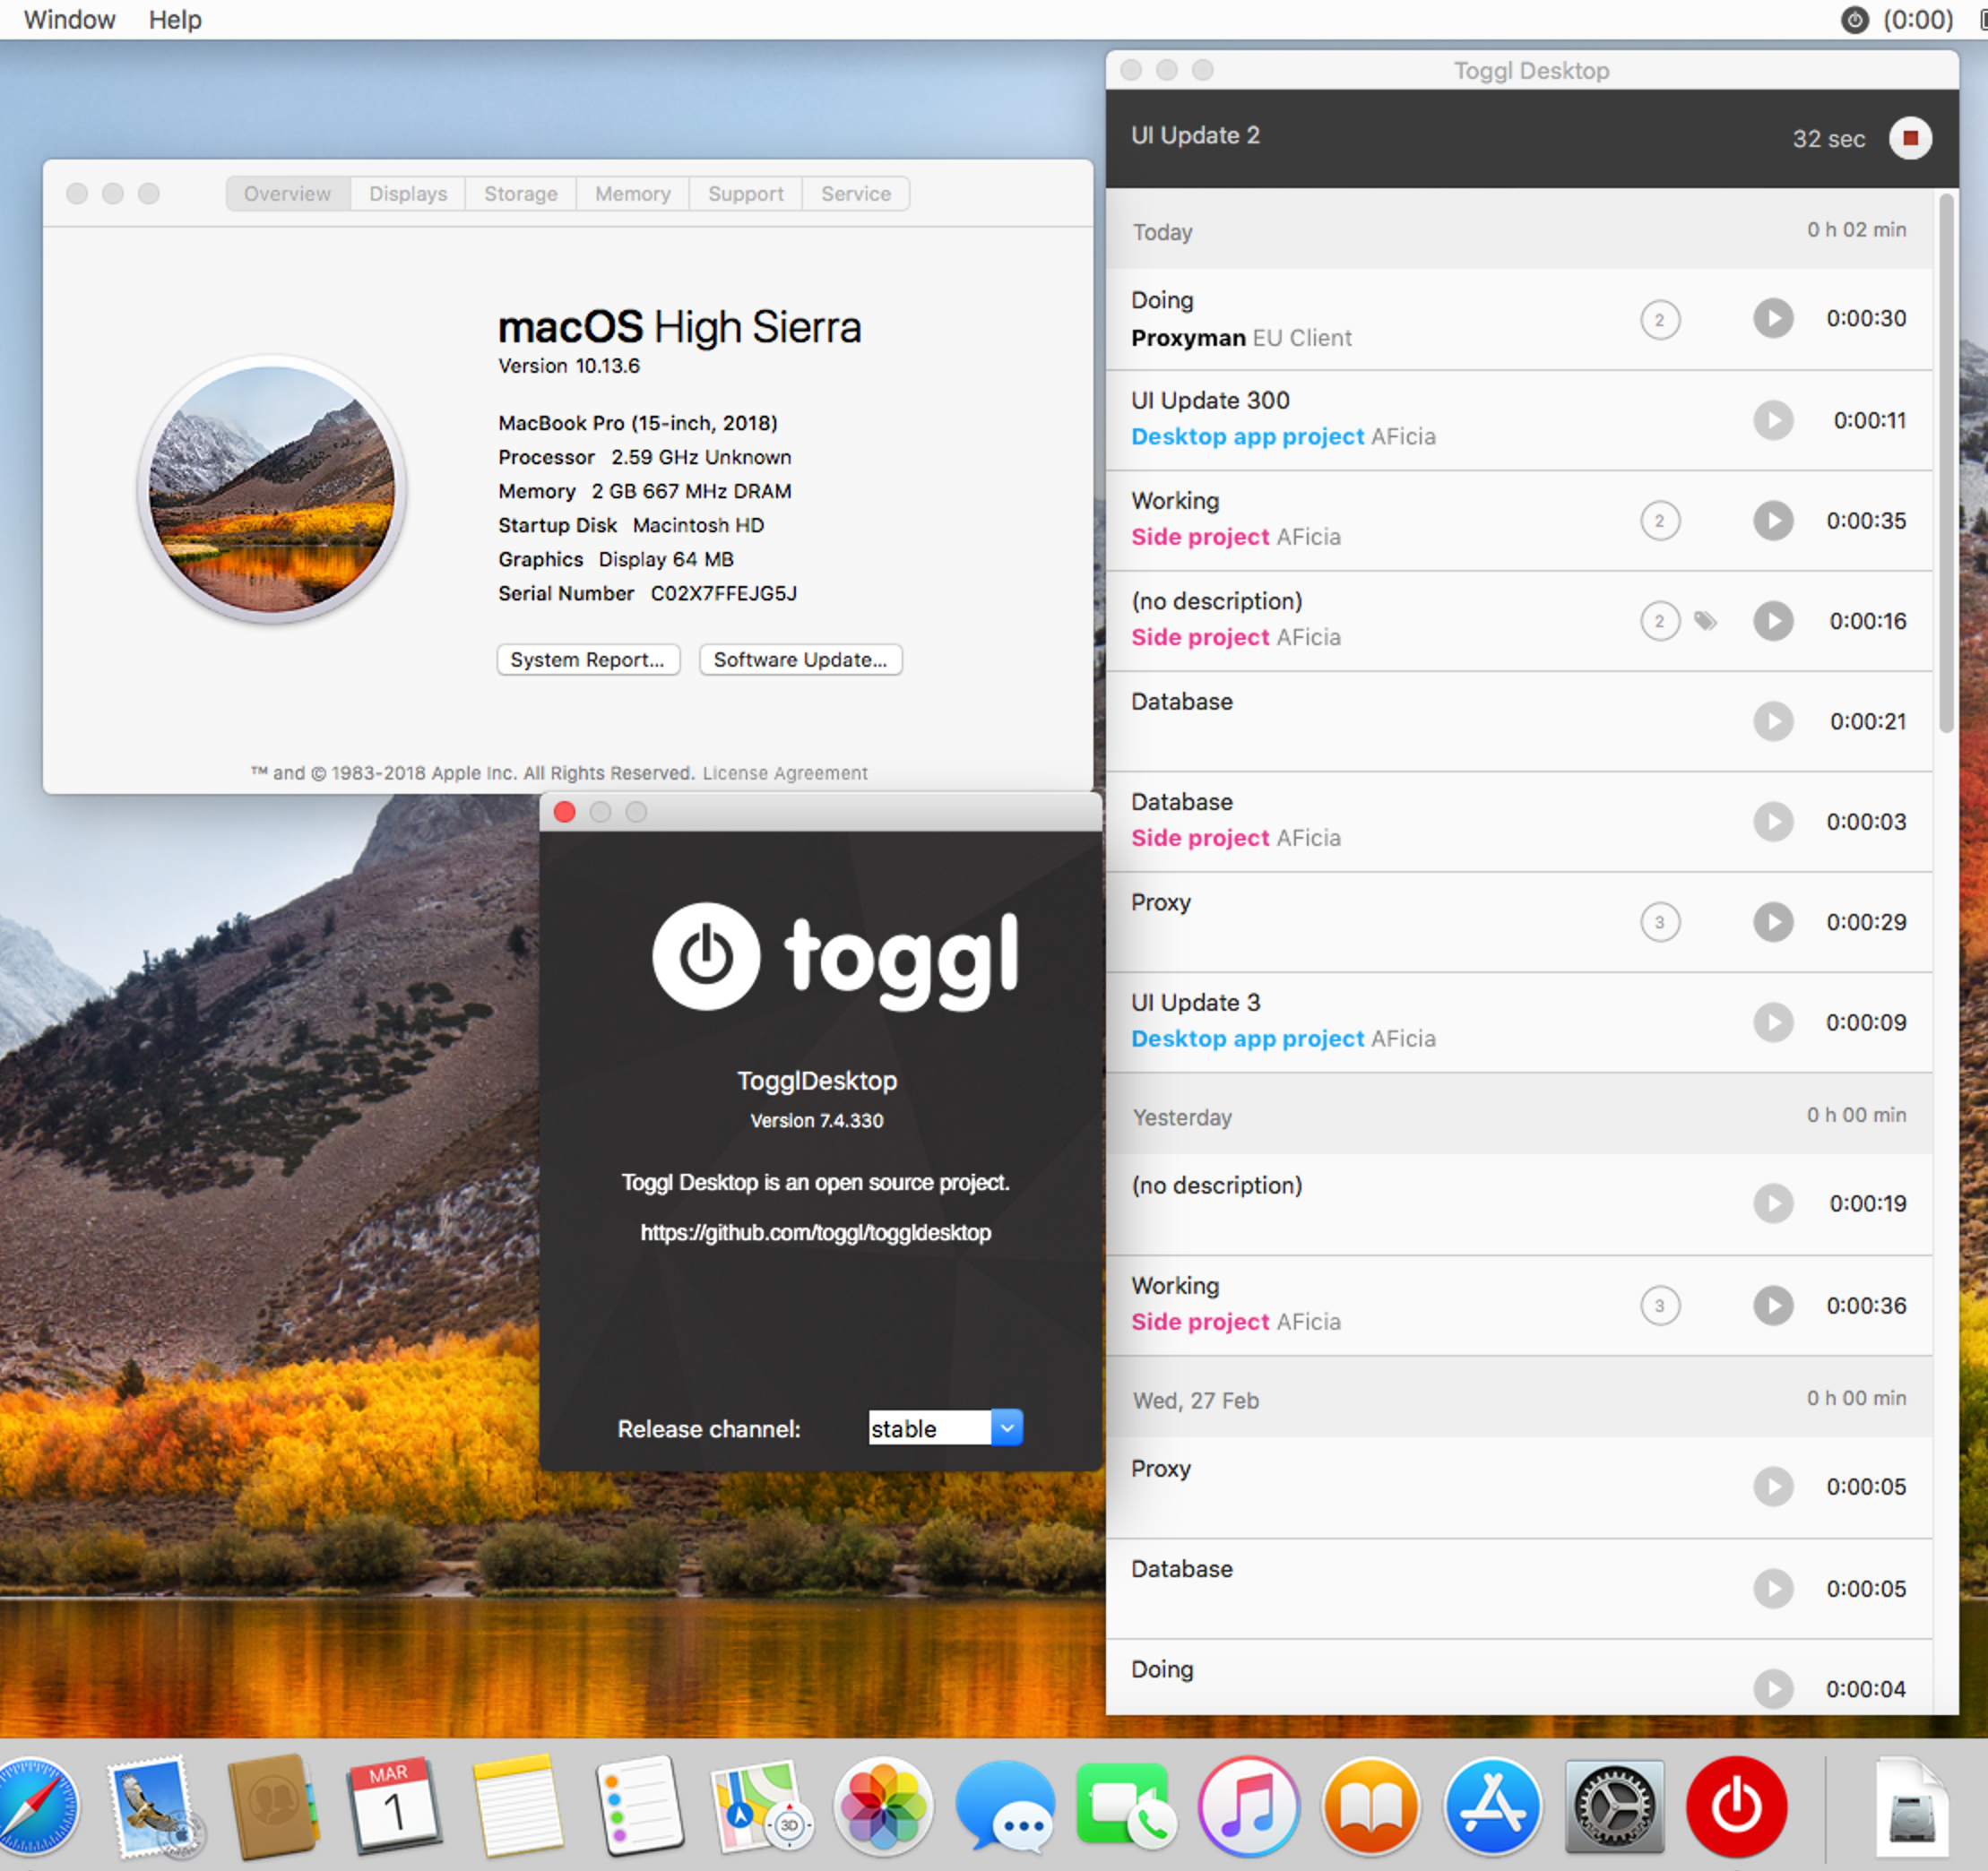Continue the Database 0:00:05 entry
Screen dimensions: 1988x1871
pyautogui.click(x=1772, y=1588)
